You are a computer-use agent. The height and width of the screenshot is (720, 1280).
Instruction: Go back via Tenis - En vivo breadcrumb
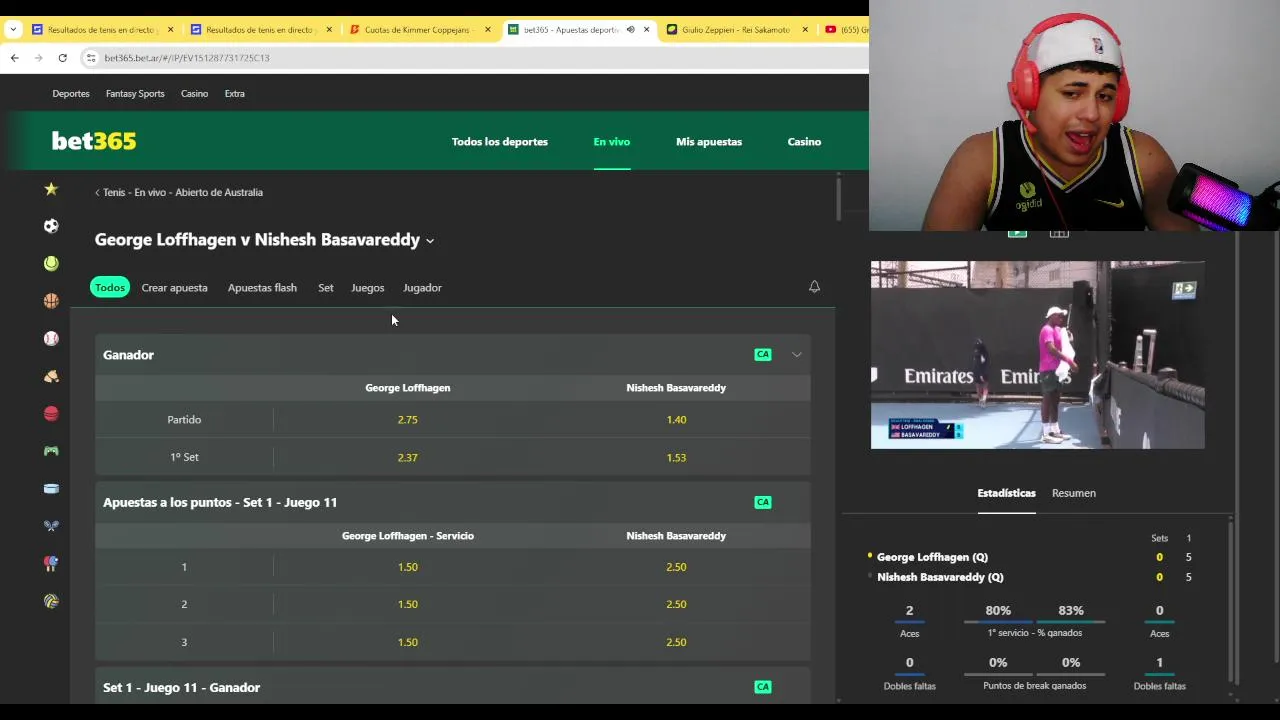click(x=179, y=192)
